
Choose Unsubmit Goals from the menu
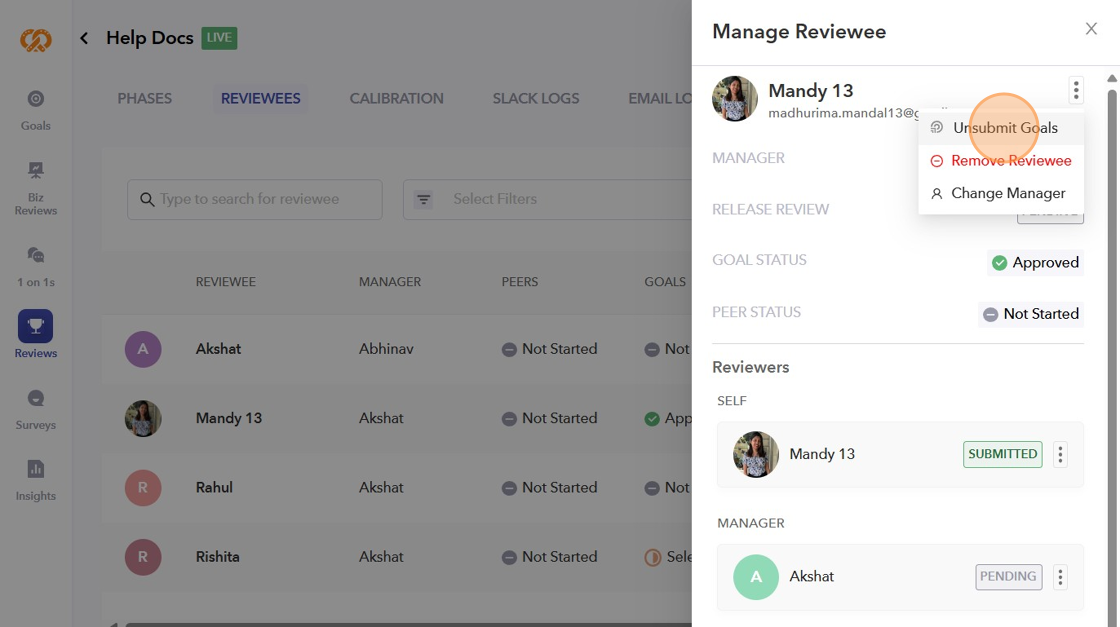1004,128
